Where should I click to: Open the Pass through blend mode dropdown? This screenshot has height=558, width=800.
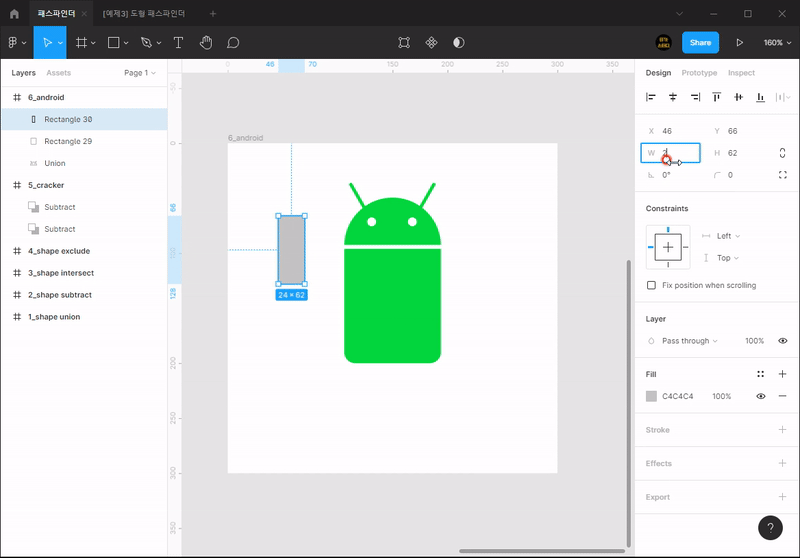pyautogui.click(x=690, y=341)
